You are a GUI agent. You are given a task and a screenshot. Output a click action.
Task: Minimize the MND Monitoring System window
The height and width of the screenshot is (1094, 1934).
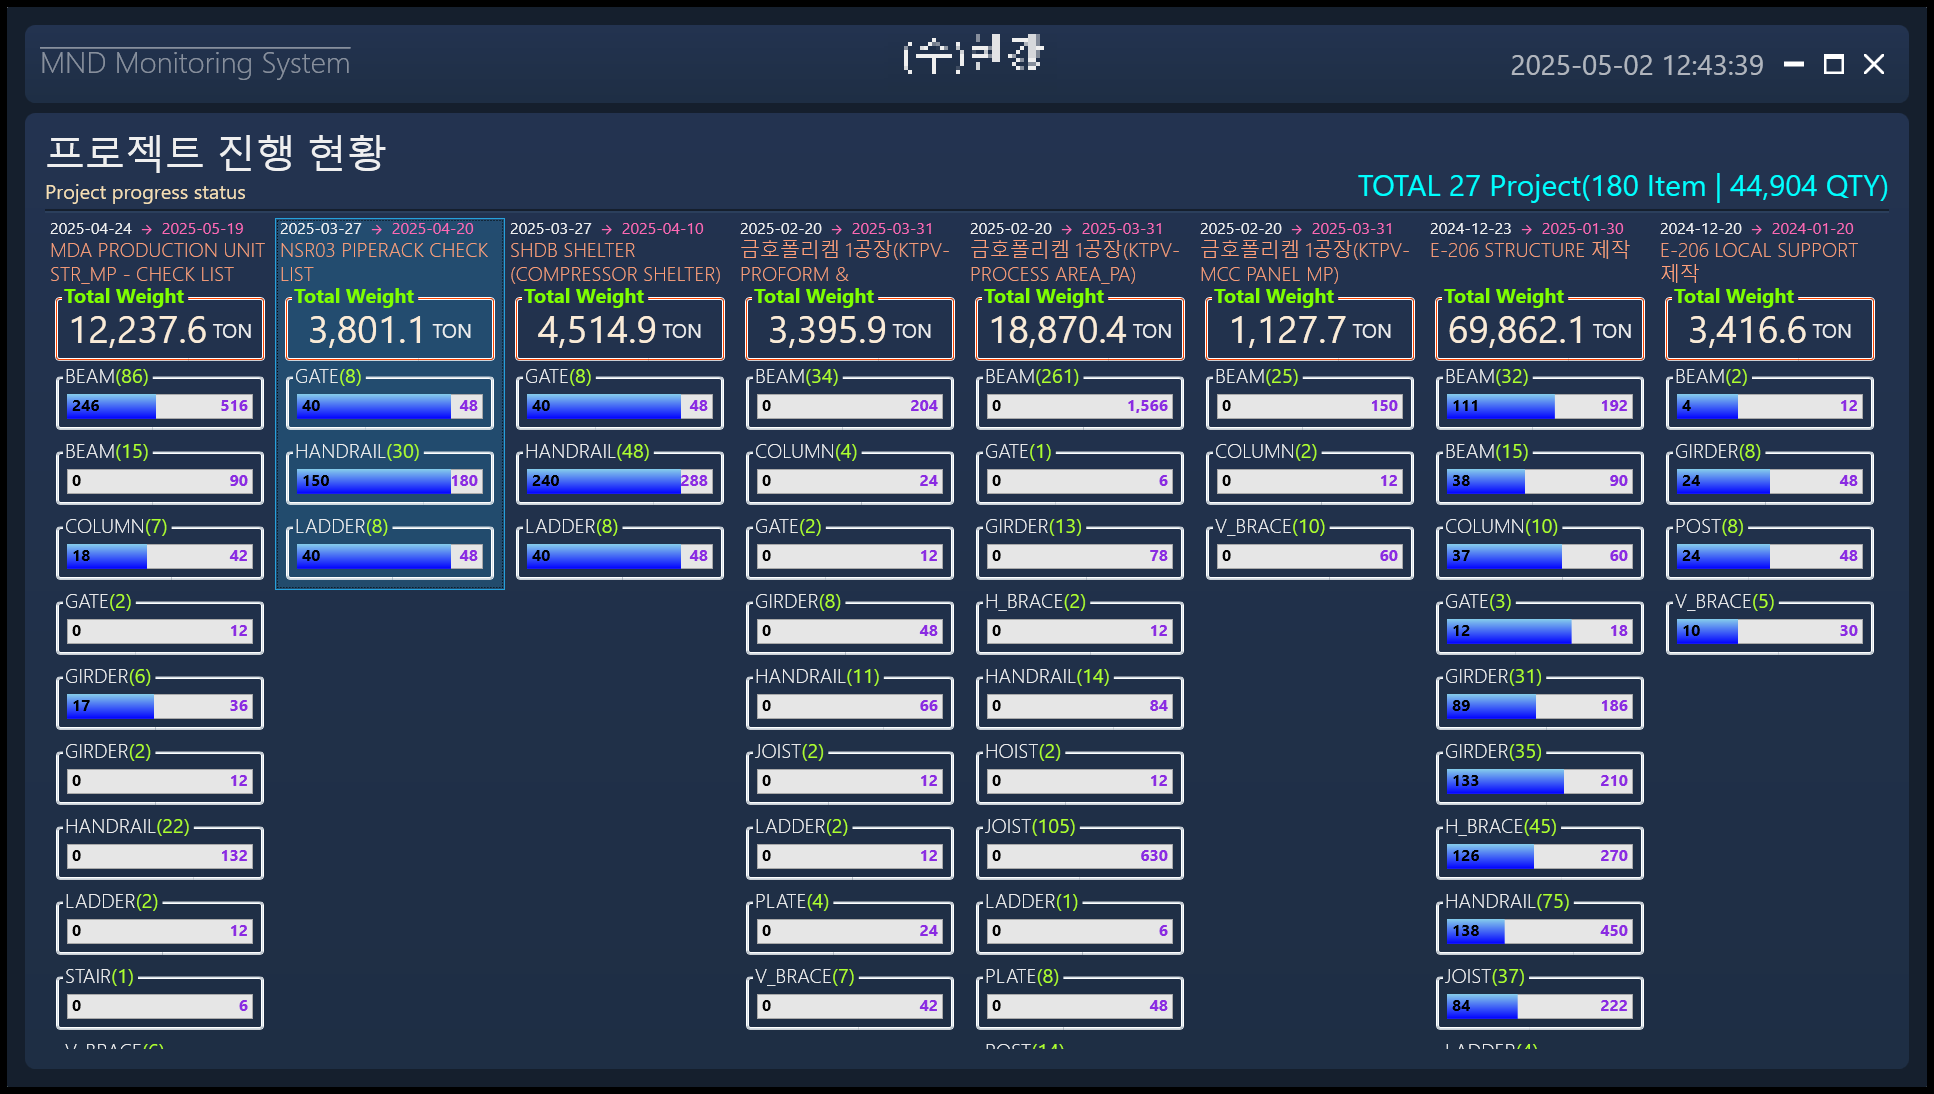[x=1794, y=64]
